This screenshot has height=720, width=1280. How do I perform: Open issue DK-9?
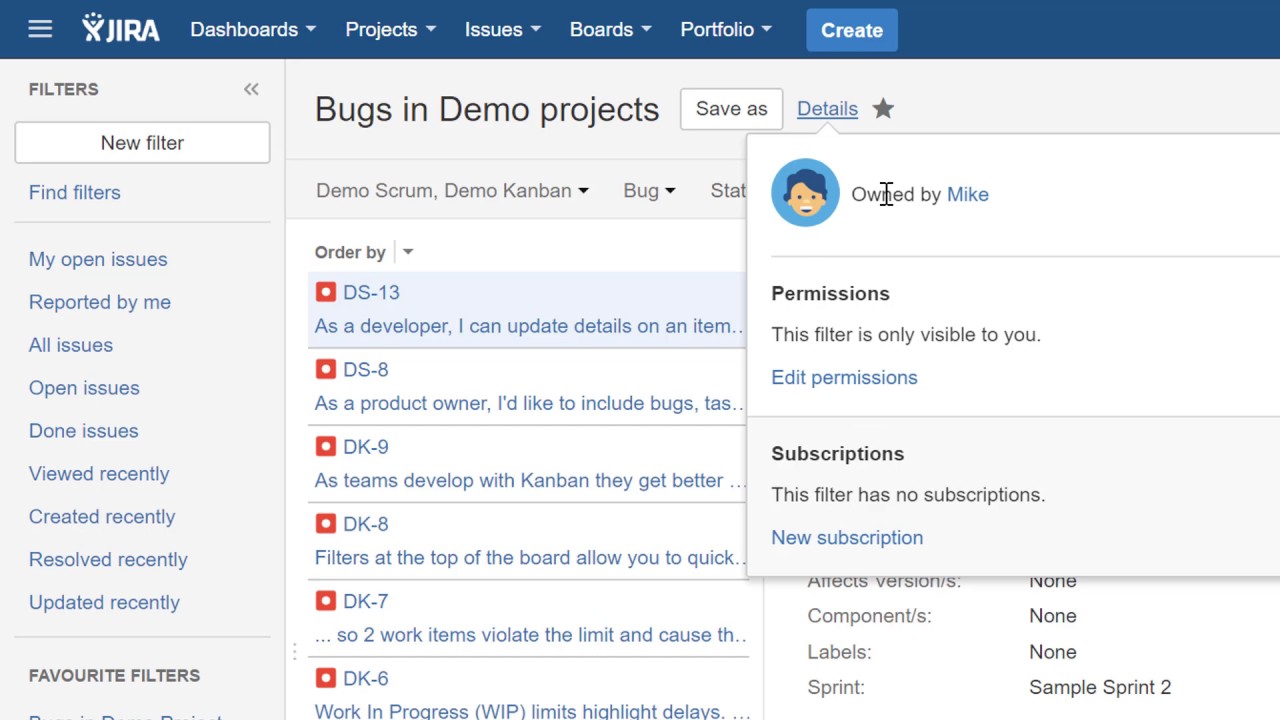(365, 446)
